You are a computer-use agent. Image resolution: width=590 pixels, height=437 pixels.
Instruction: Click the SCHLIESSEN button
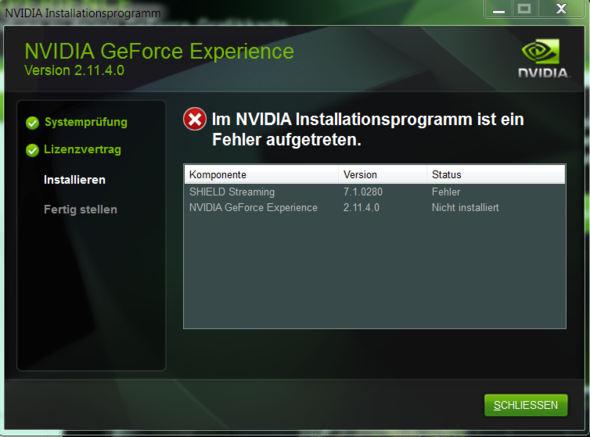click(x=526, y=405)
